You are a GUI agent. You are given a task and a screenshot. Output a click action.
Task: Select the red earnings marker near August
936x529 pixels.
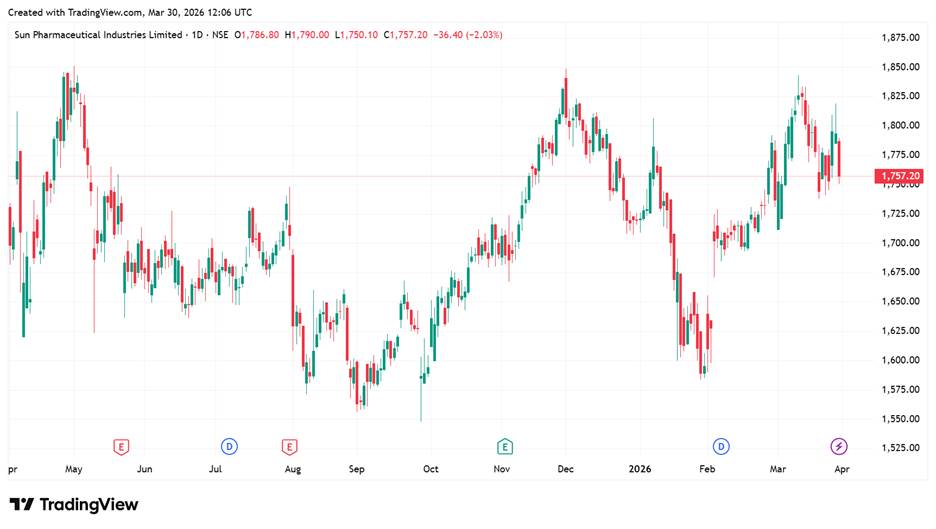(290, 446)
